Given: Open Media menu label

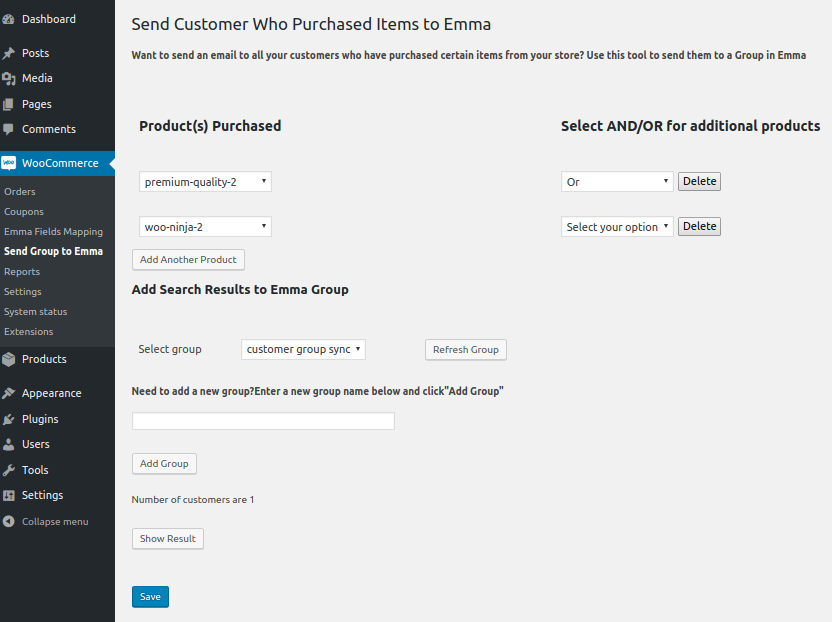Looking at the screenshot, I should click(37, 79).
